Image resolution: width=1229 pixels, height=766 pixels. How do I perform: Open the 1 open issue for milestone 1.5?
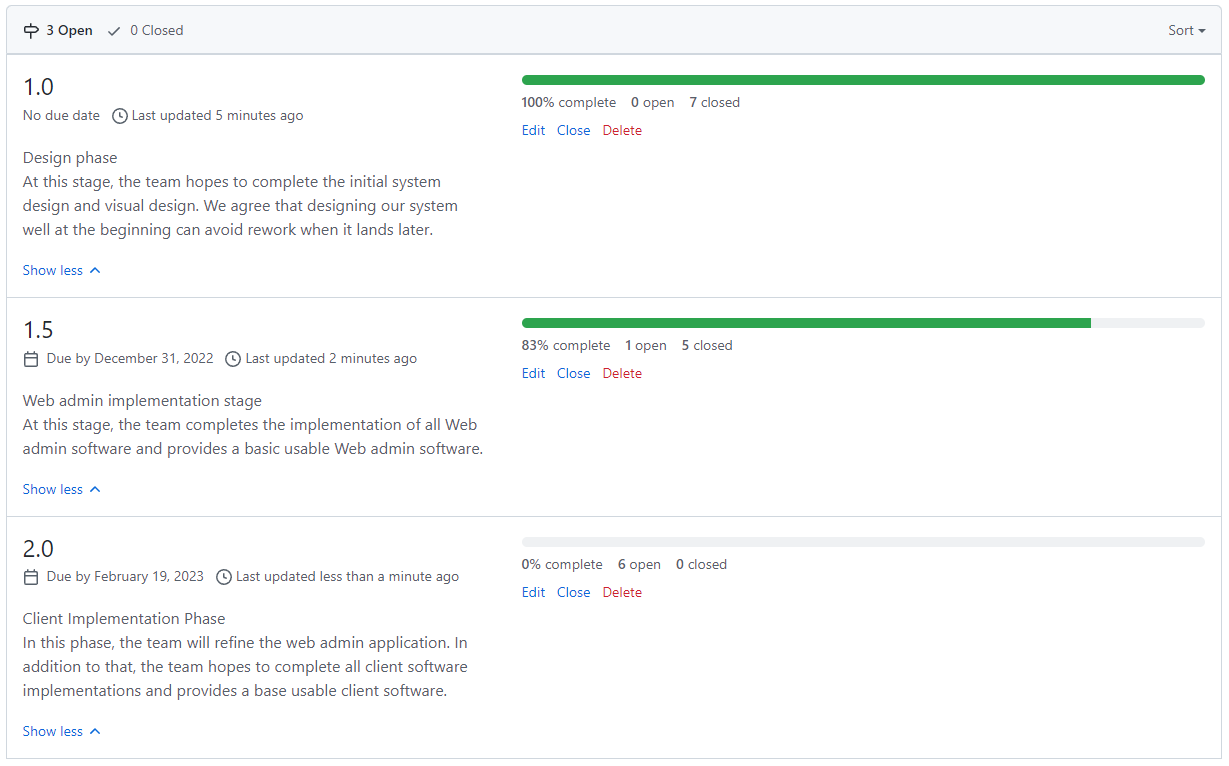coord(645,344)
